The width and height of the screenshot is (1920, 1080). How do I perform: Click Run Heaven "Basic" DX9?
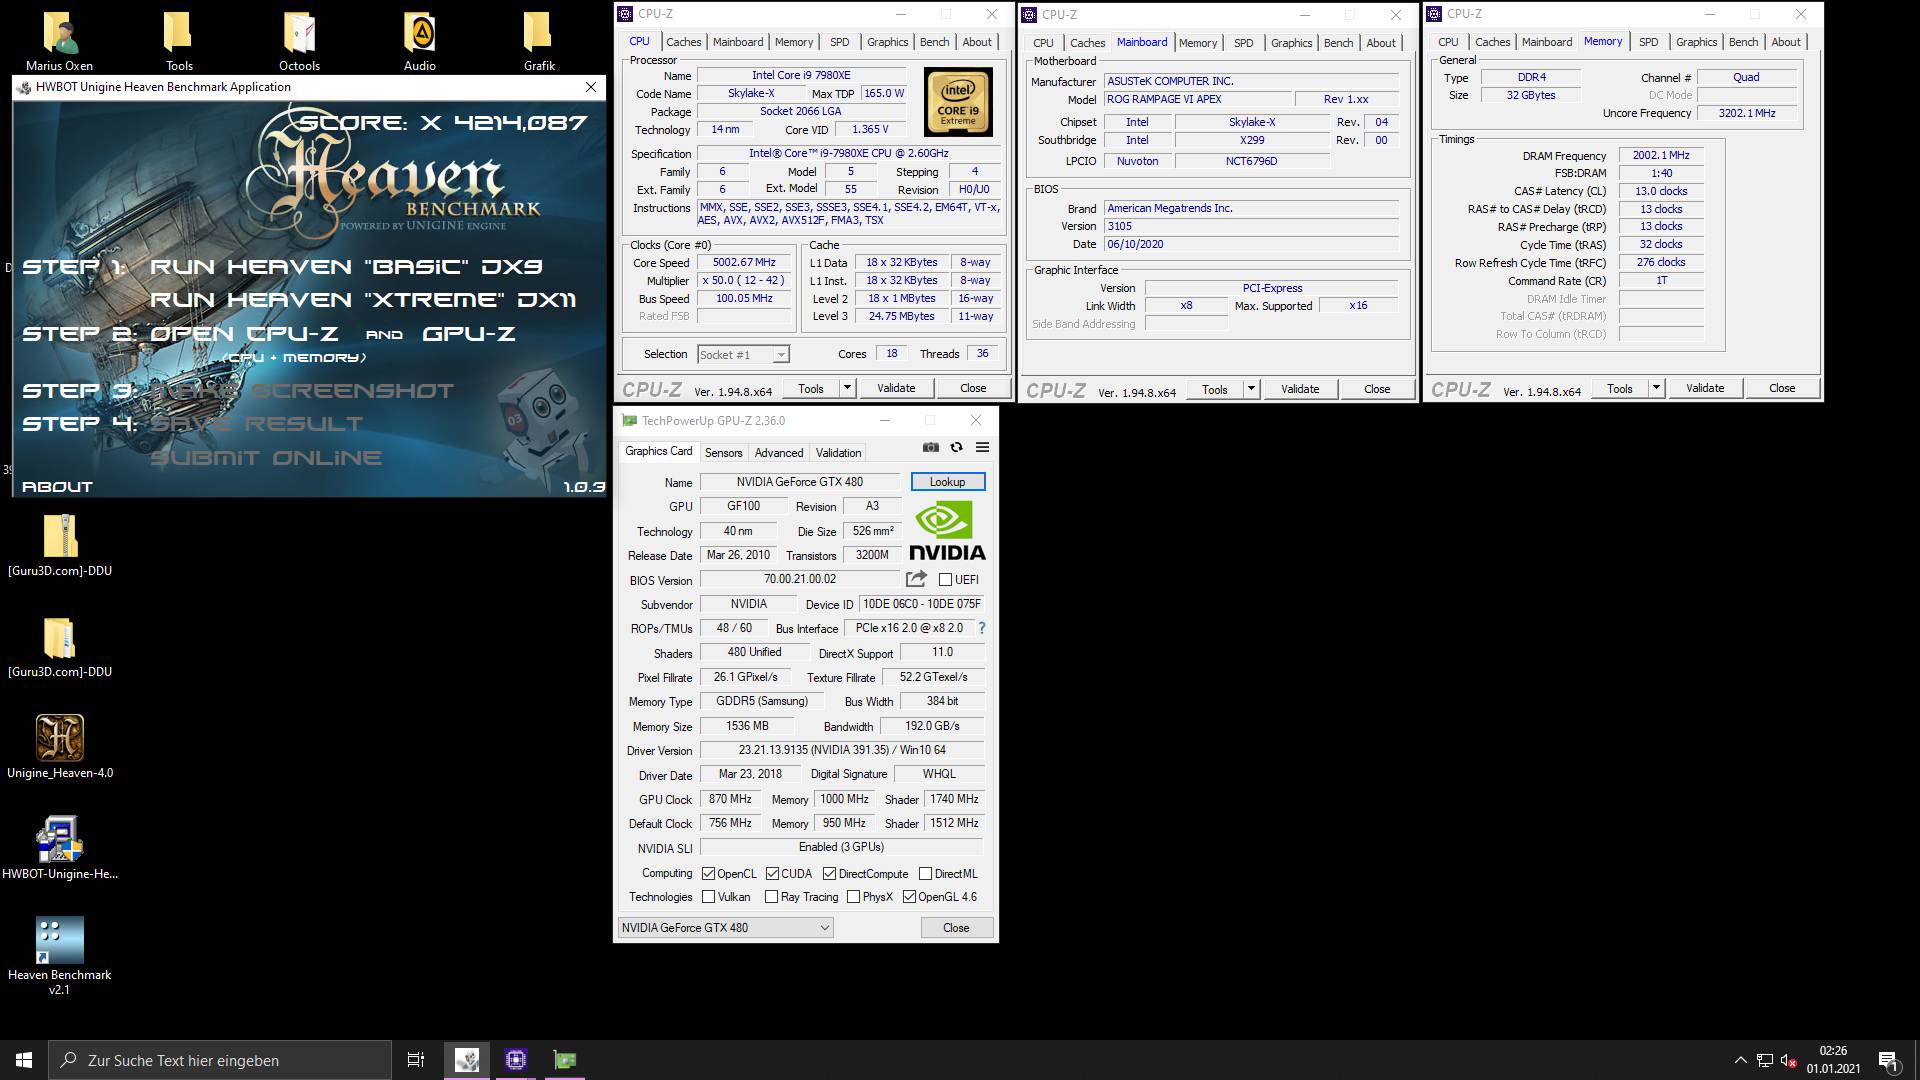(346, 267)
